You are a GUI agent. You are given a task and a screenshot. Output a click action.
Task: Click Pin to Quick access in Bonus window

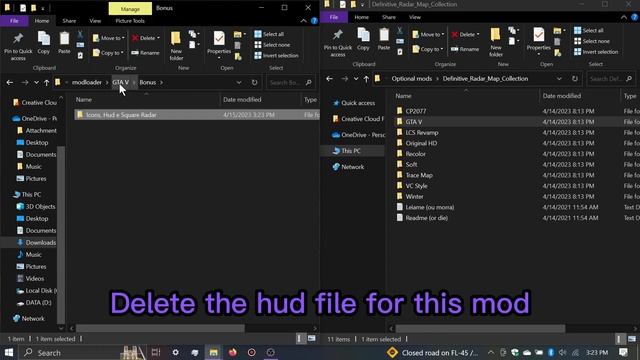click(x=18, y=46)
